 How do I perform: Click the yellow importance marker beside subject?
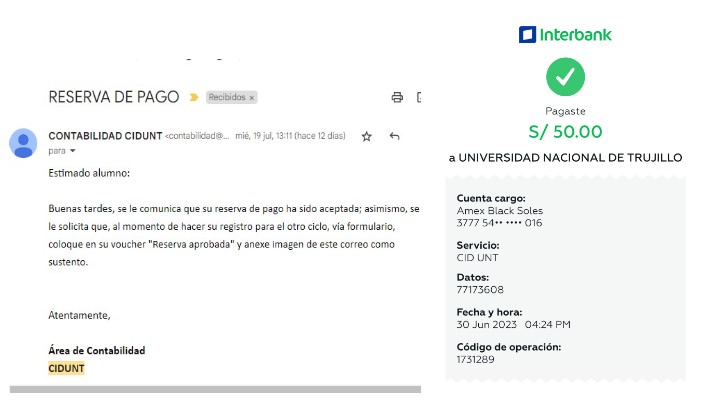tap(193, 97)
